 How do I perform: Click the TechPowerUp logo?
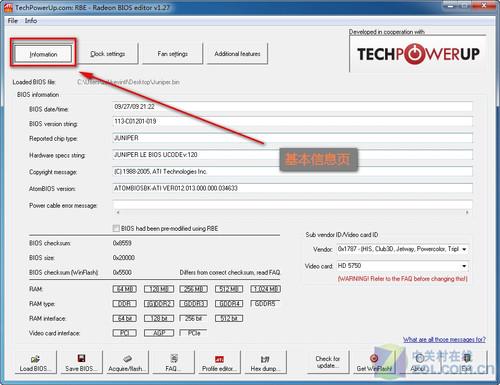[418, 54]
